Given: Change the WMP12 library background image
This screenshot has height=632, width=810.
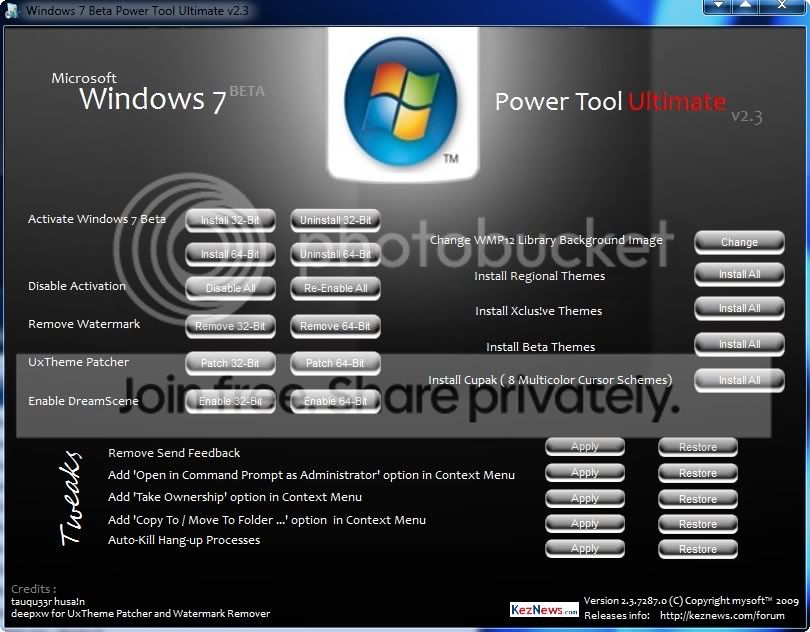Looking at the screenshot, I should (739, 242).
